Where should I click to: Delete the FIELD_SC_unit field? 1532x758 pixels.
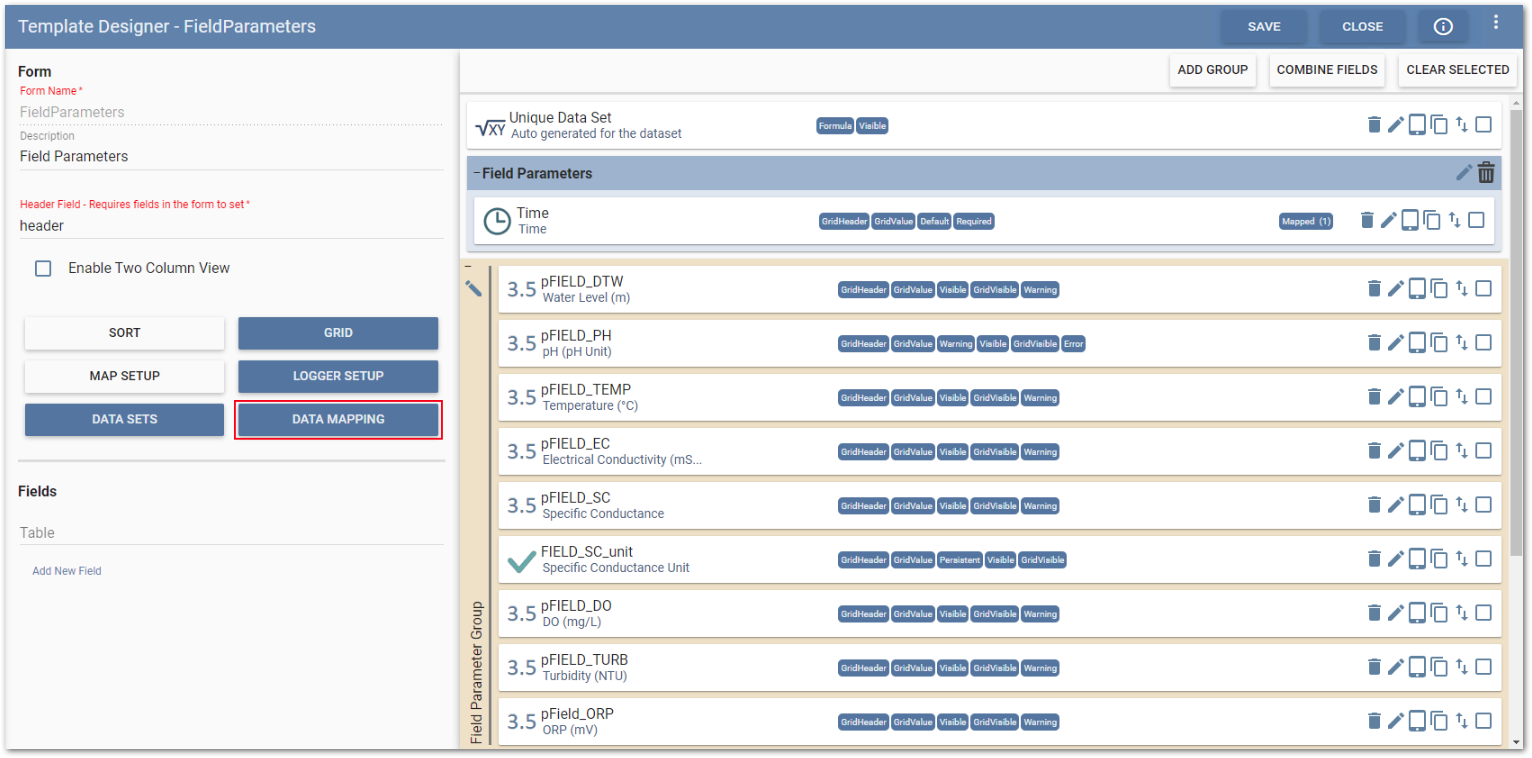click(1374, 558)
